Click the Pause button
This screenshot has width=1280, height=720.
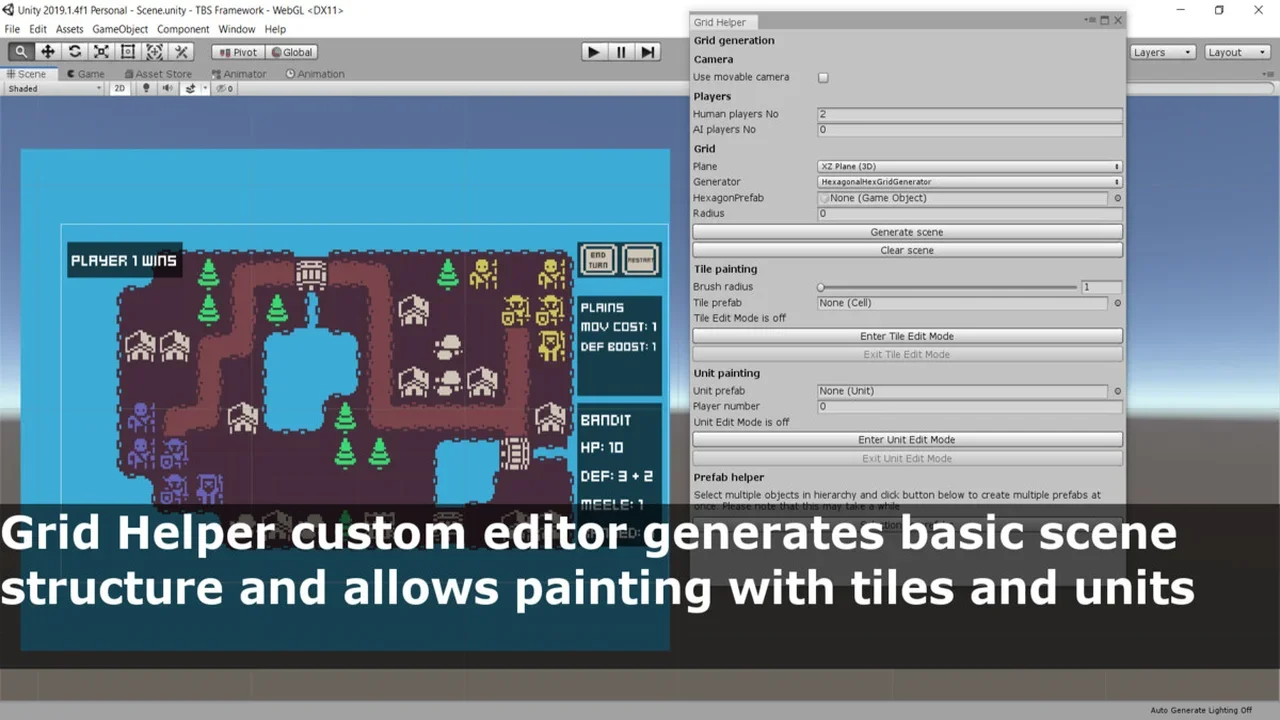(621, 52)
